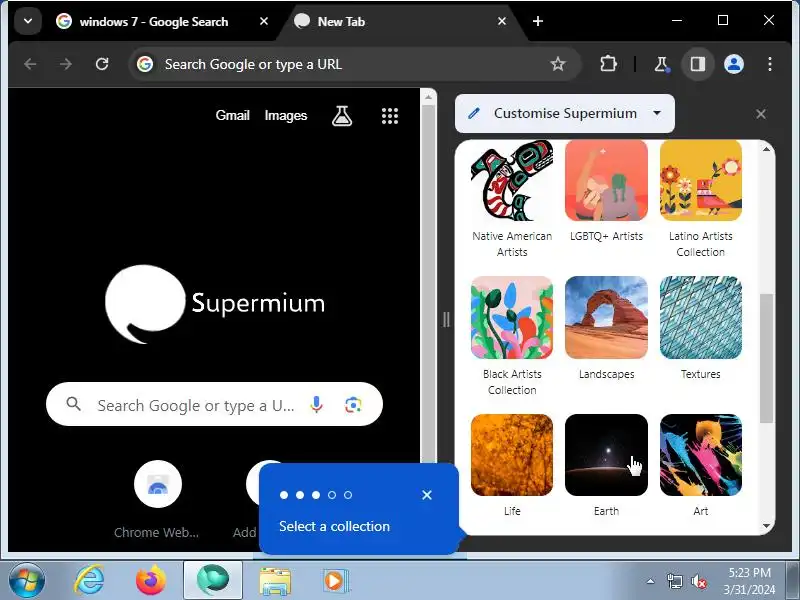This screenshot has height=600, width=800.
Task: Open the Extensions puzzle icon
Action: point(608,64)
